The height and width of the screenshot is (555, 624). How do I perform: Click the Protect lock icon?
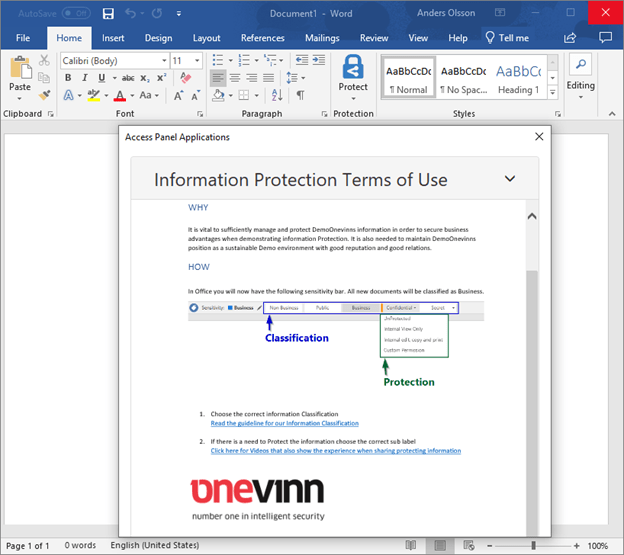click(x=353, y=68)
